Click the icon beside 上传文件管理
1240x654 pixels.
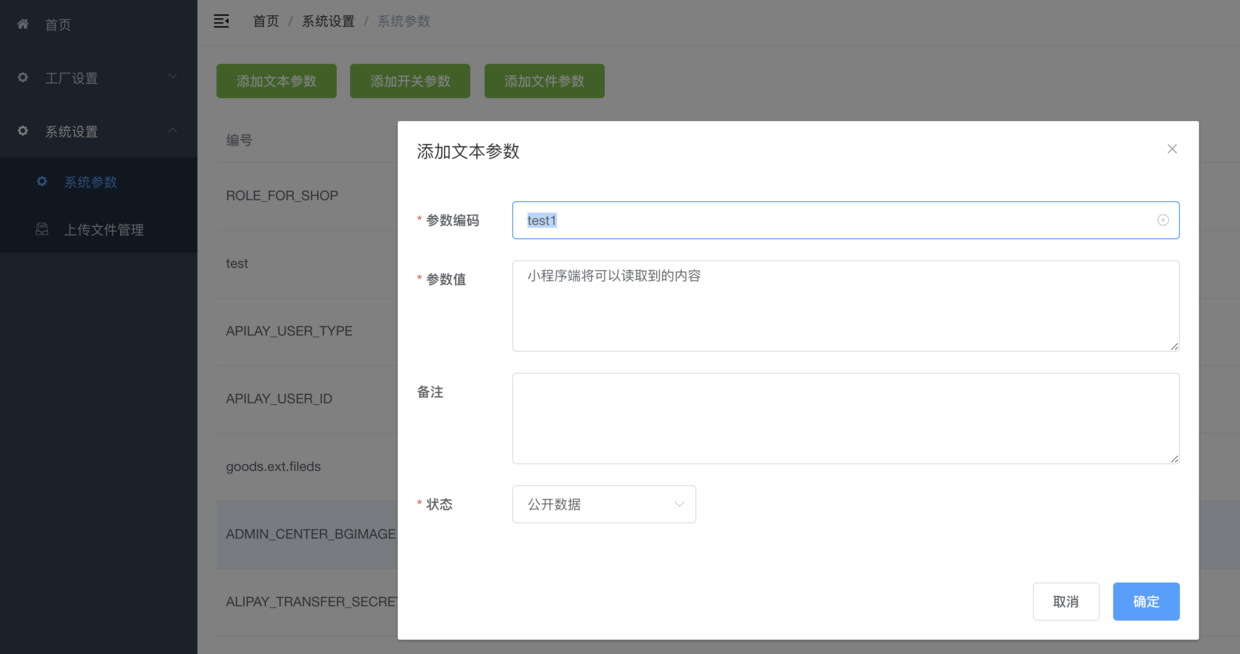[42, 229]
